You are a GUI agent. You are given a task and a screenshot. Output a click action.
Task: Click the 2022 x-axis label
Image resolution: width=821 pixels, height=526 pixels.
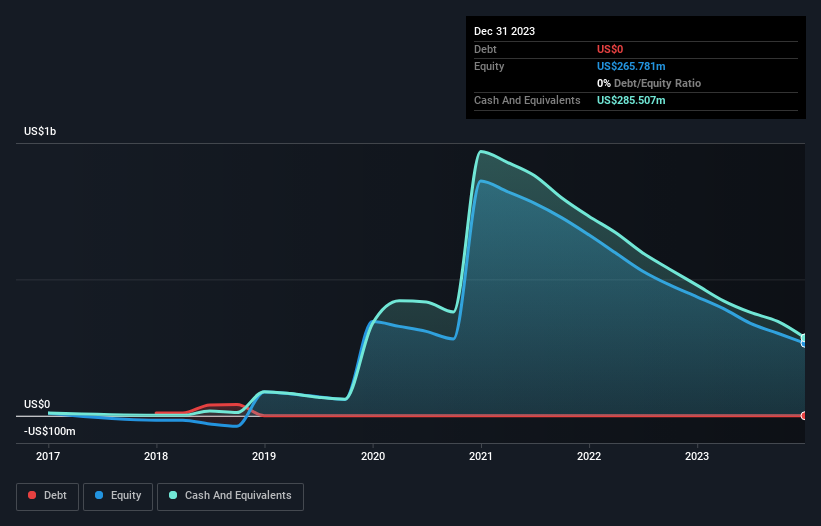coord(589,456)
